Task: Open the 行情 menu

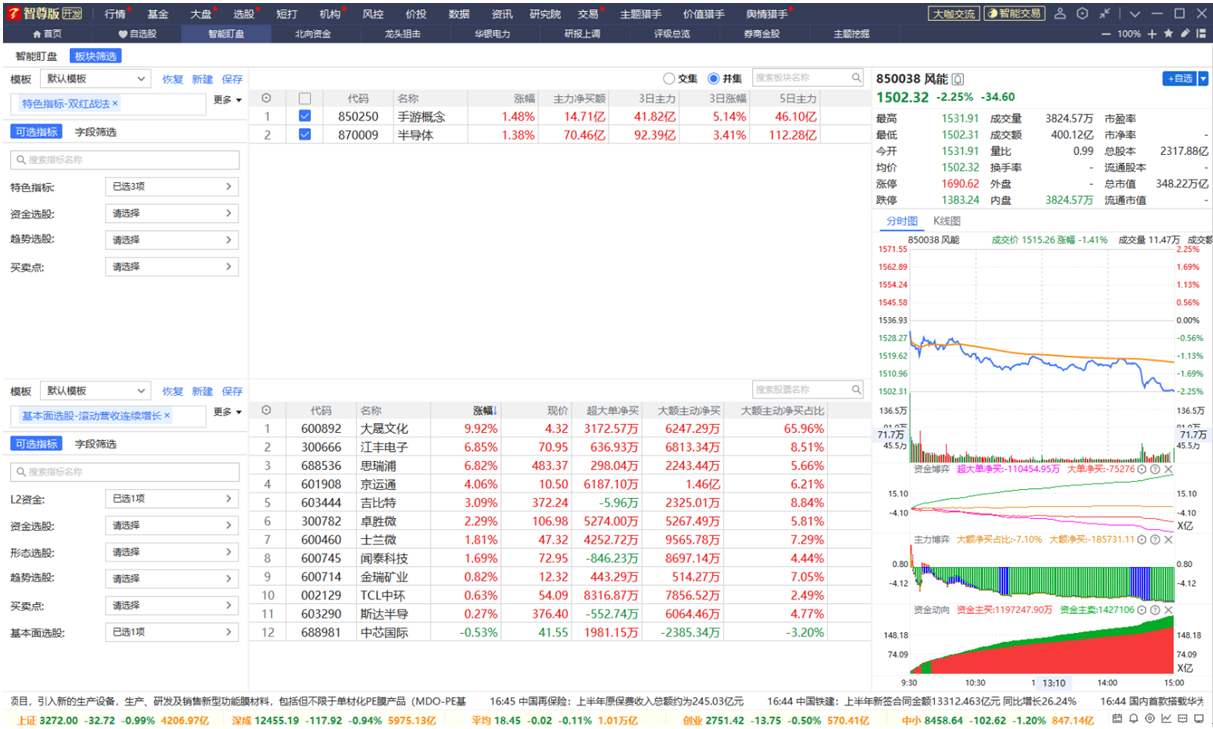Action: point(115,14)
